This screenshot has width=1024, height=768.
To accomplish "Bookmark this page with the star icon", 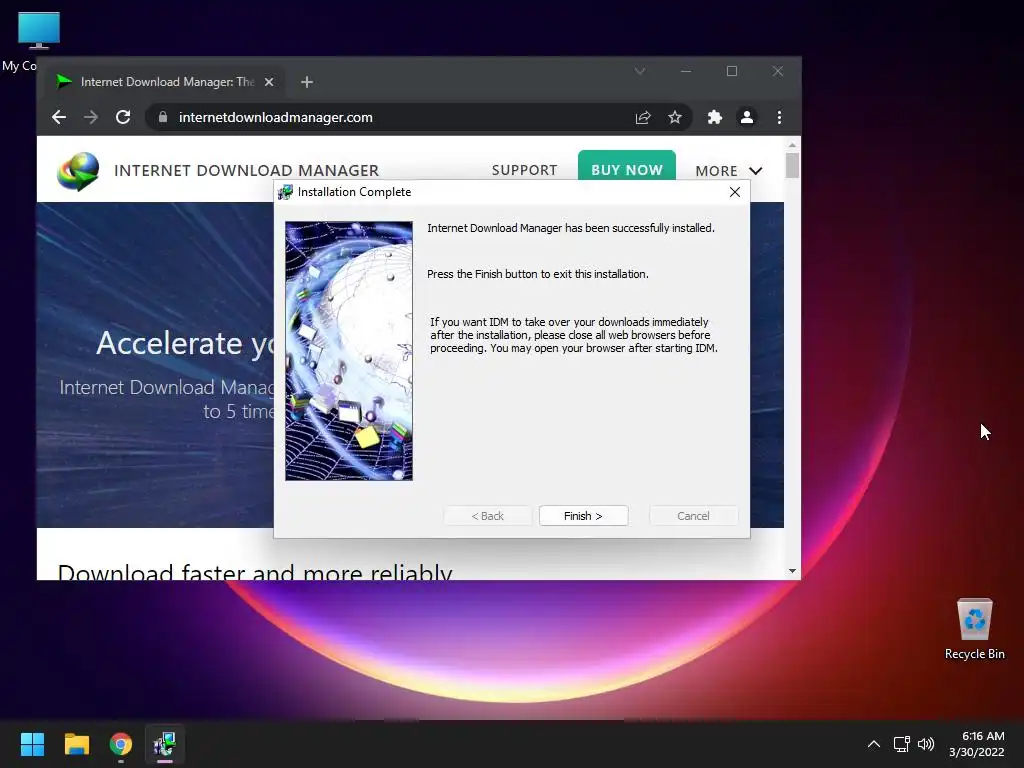I will [x=675, y=118].
